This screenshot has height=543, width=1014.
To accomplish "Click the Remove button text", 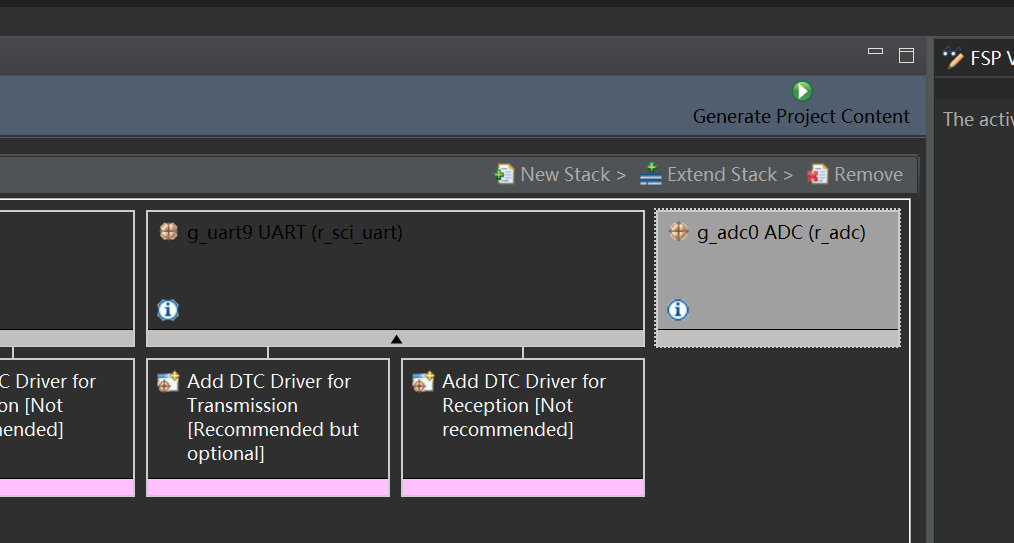I will click(x=868, y=175).
